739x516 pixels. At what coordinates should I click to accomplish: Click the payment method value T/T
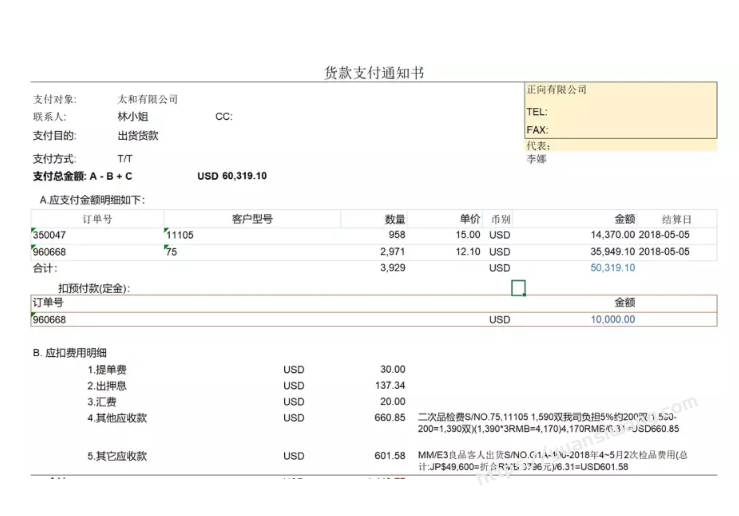point(125,159)
